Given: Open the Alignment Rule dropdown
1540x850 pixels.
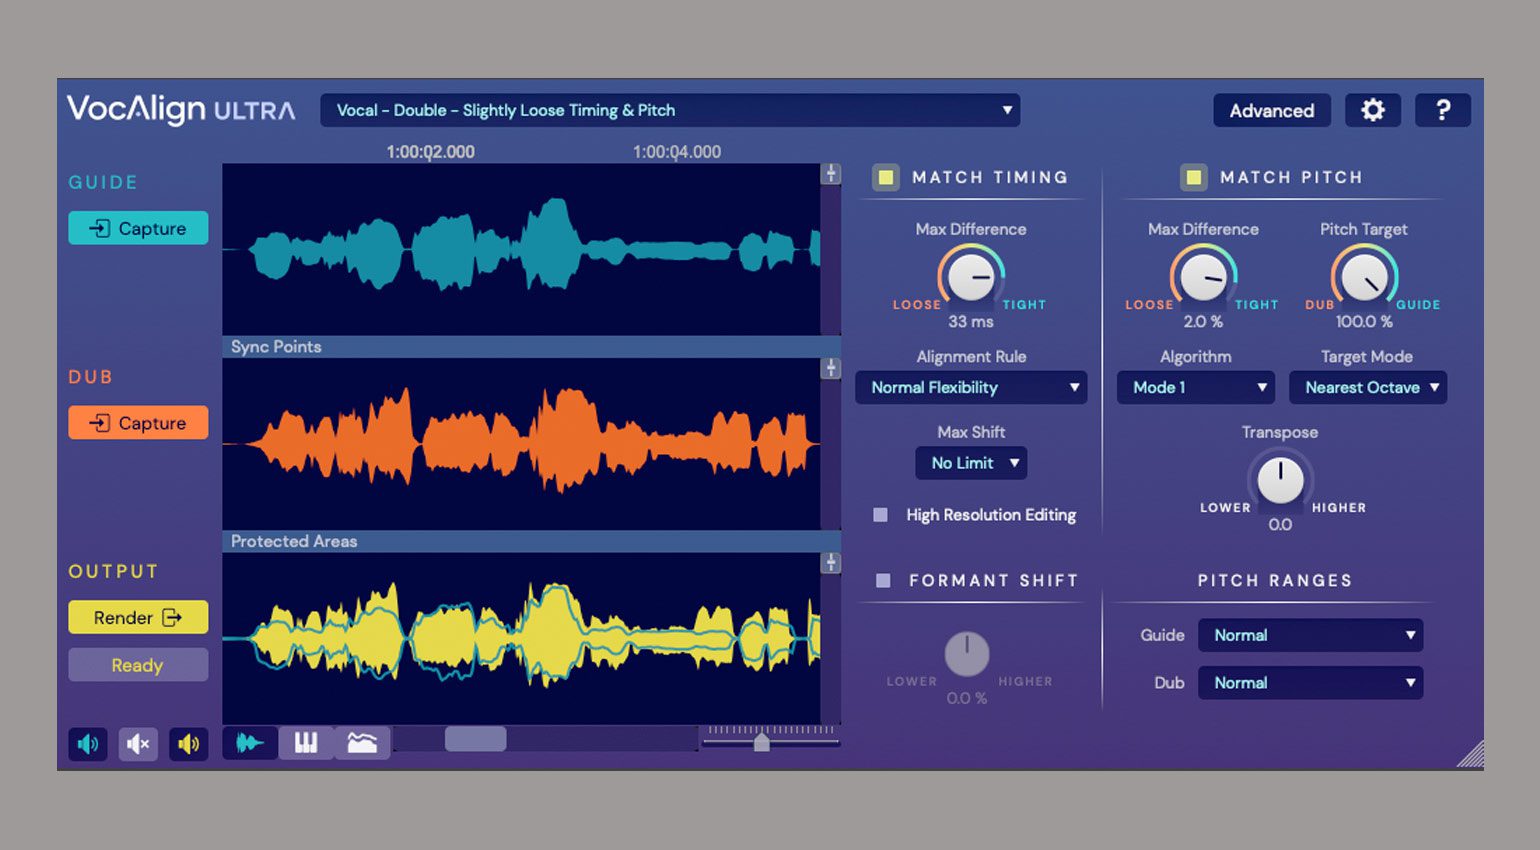Looking at the screenshot, I should pyautogui.click(x=971, y=388).
